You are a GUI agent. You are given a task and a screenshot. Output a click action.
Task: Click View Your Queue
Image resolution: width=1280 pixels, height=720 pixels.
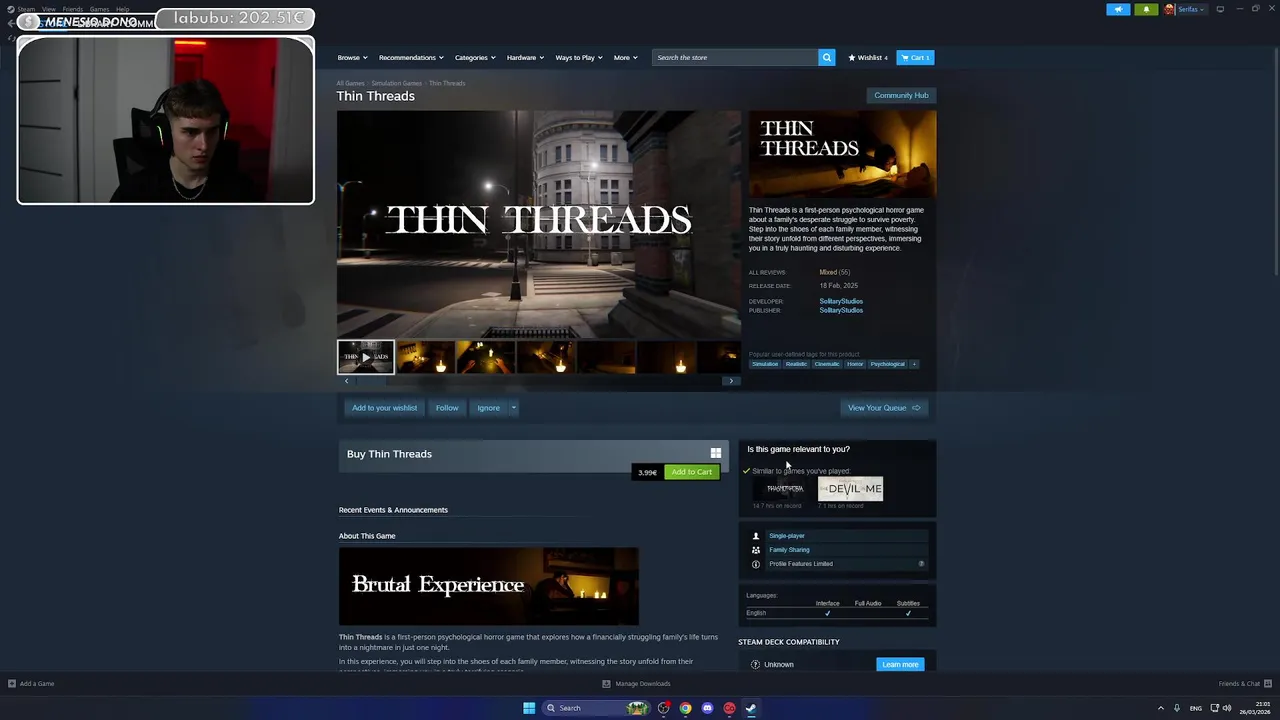884,407
